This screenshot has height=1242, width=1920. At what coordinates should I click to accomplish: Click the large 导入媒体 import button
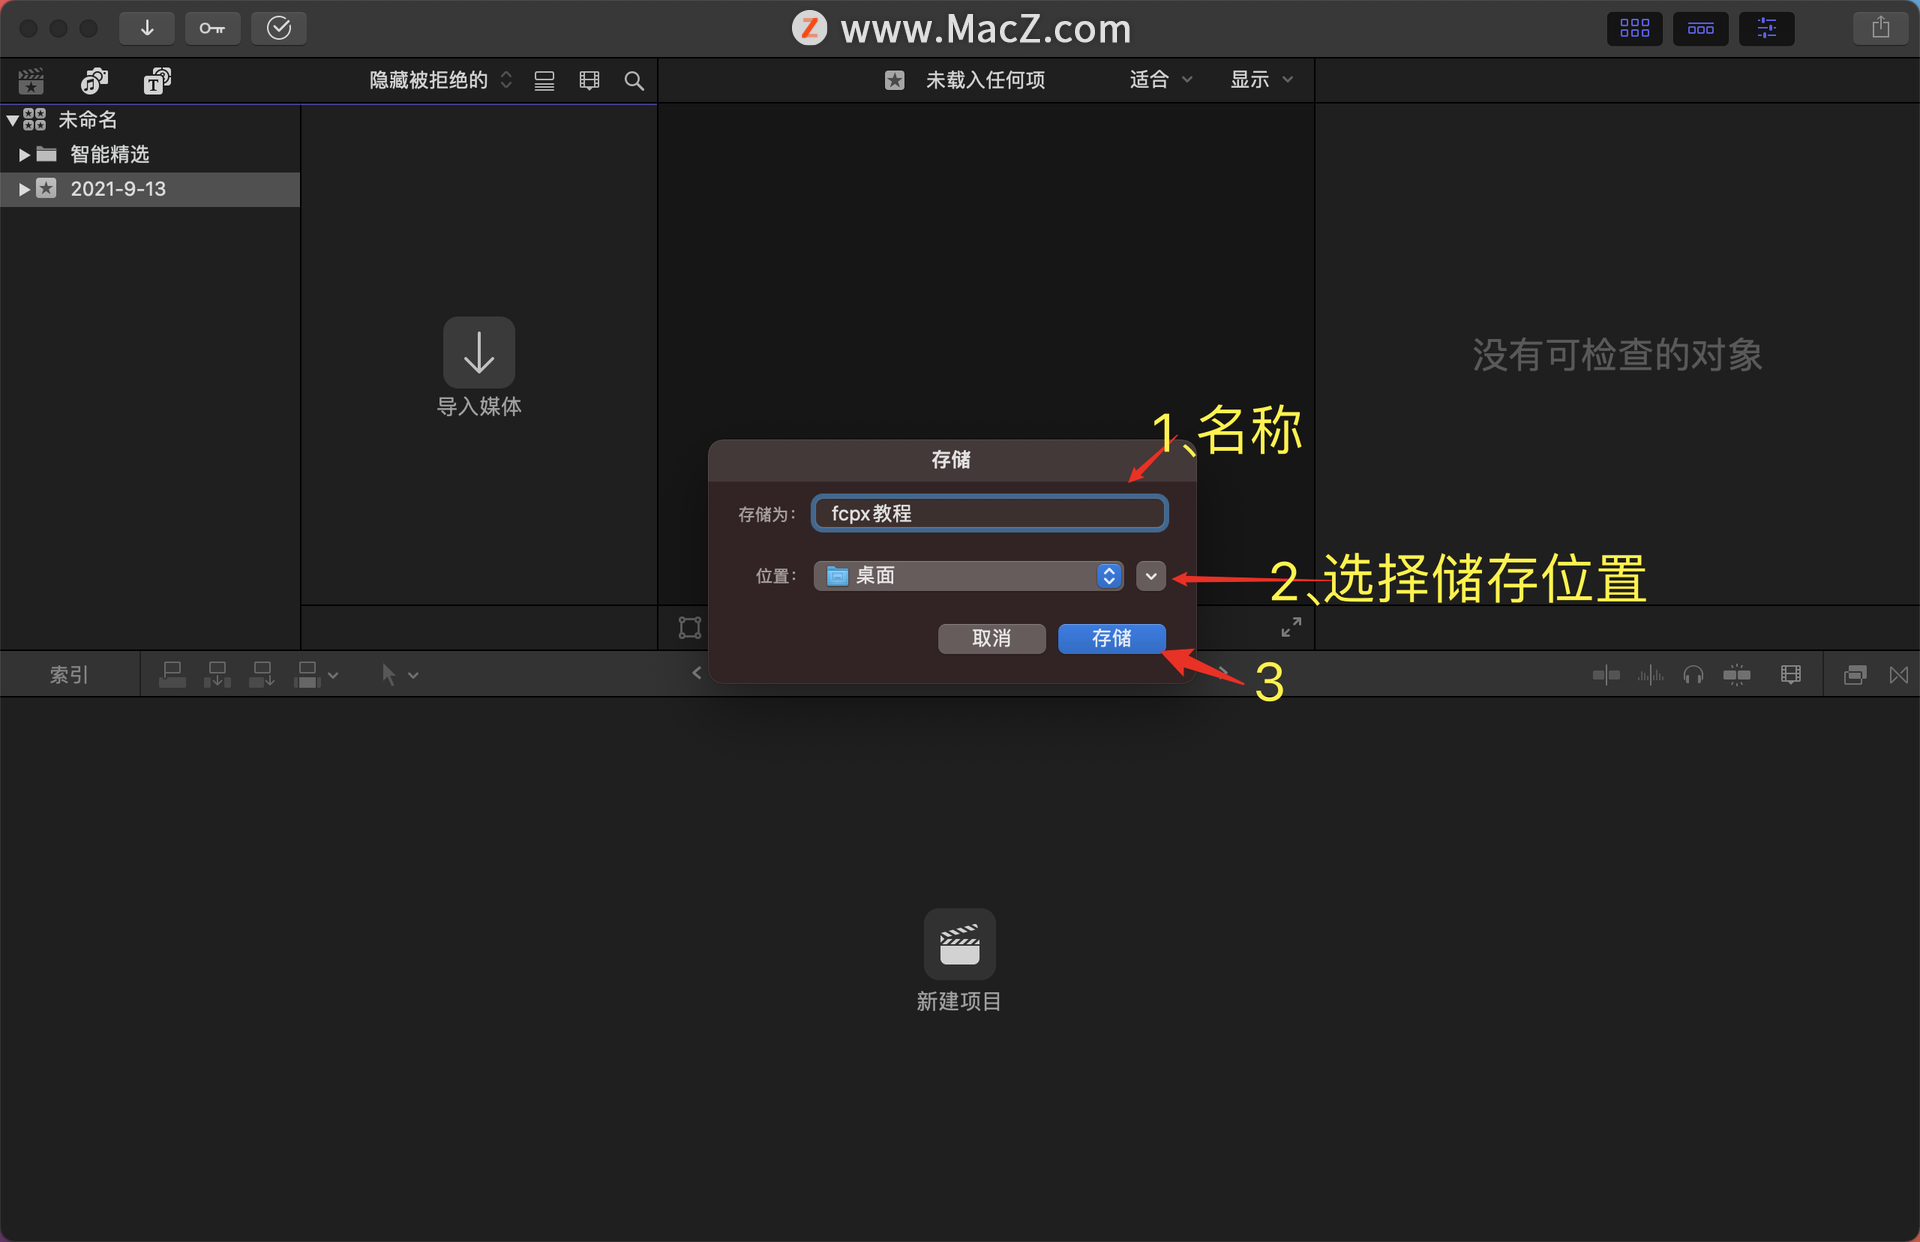point(479,353)
